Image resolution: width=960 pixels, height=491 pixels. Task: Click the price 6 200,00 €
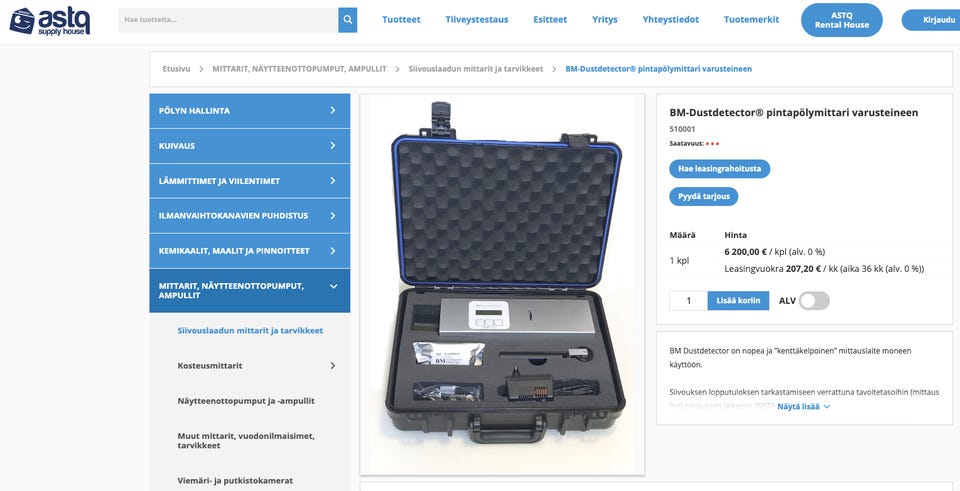click(x=746, y=252)
